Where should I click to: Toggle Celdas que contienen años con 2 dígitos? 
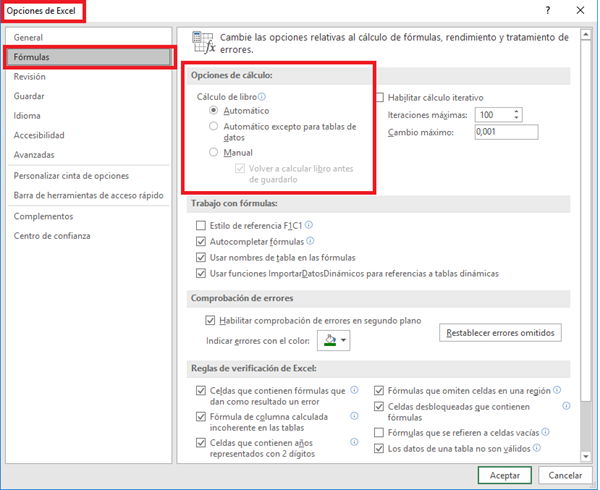[x=201, y=443]
